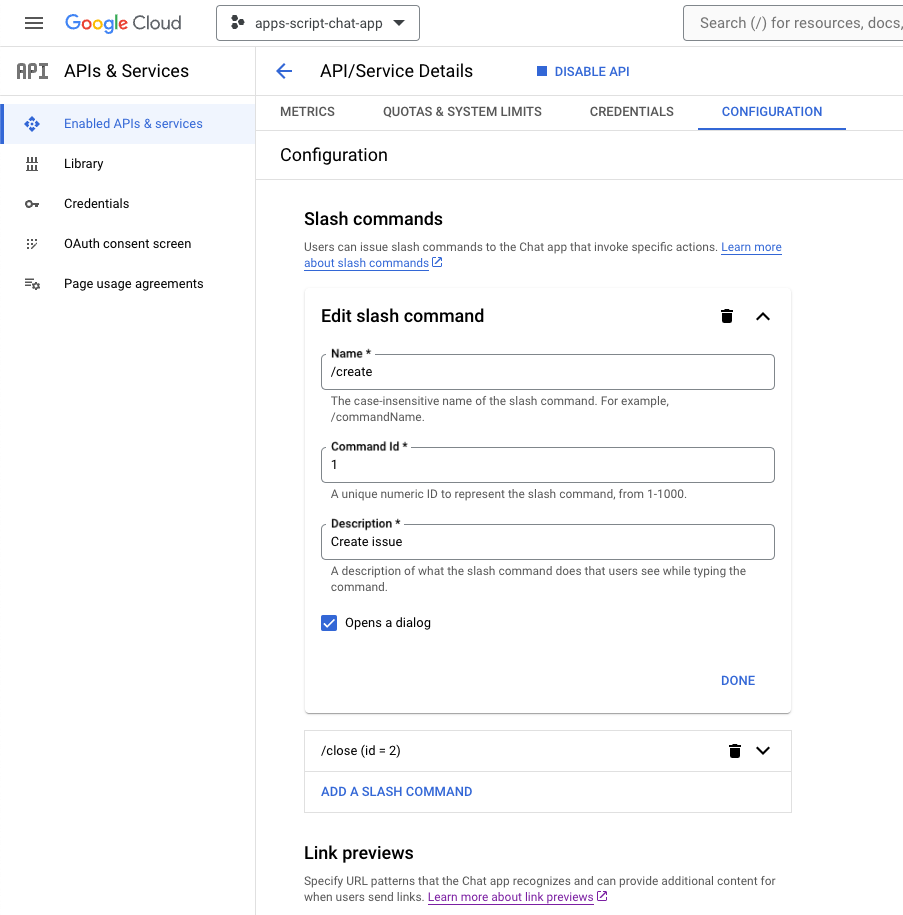This screenshot has width=903, height=915.
Task: Switch to the Quotas & System Limits tab
Action: (x=462, y=112)
